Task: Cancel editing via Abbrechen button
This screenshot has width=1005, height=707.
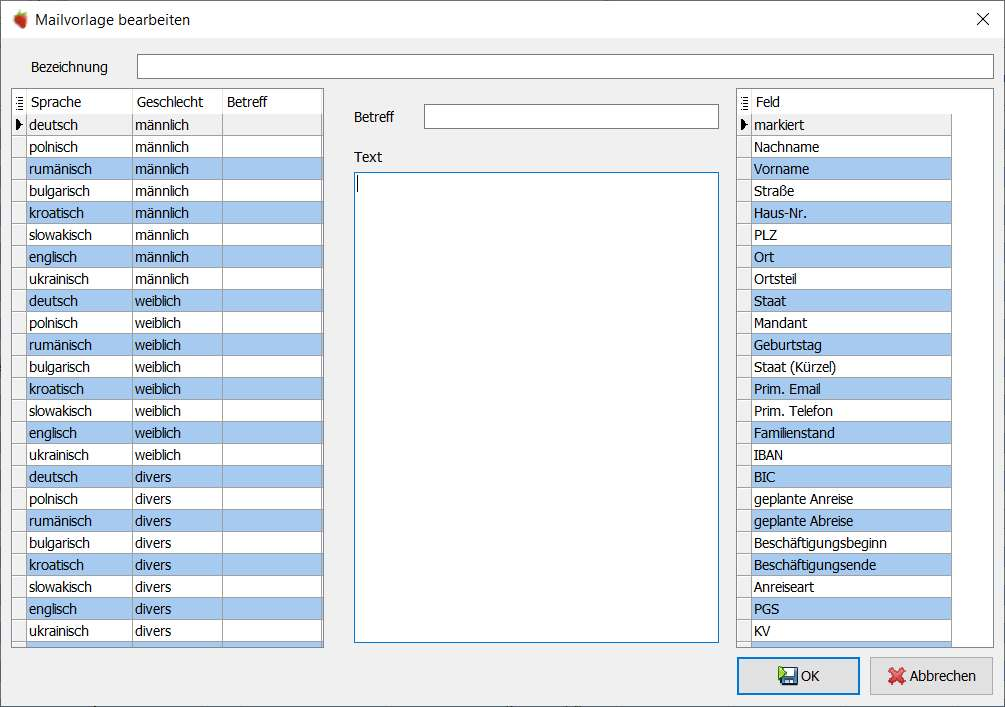Action: [931, 676]
